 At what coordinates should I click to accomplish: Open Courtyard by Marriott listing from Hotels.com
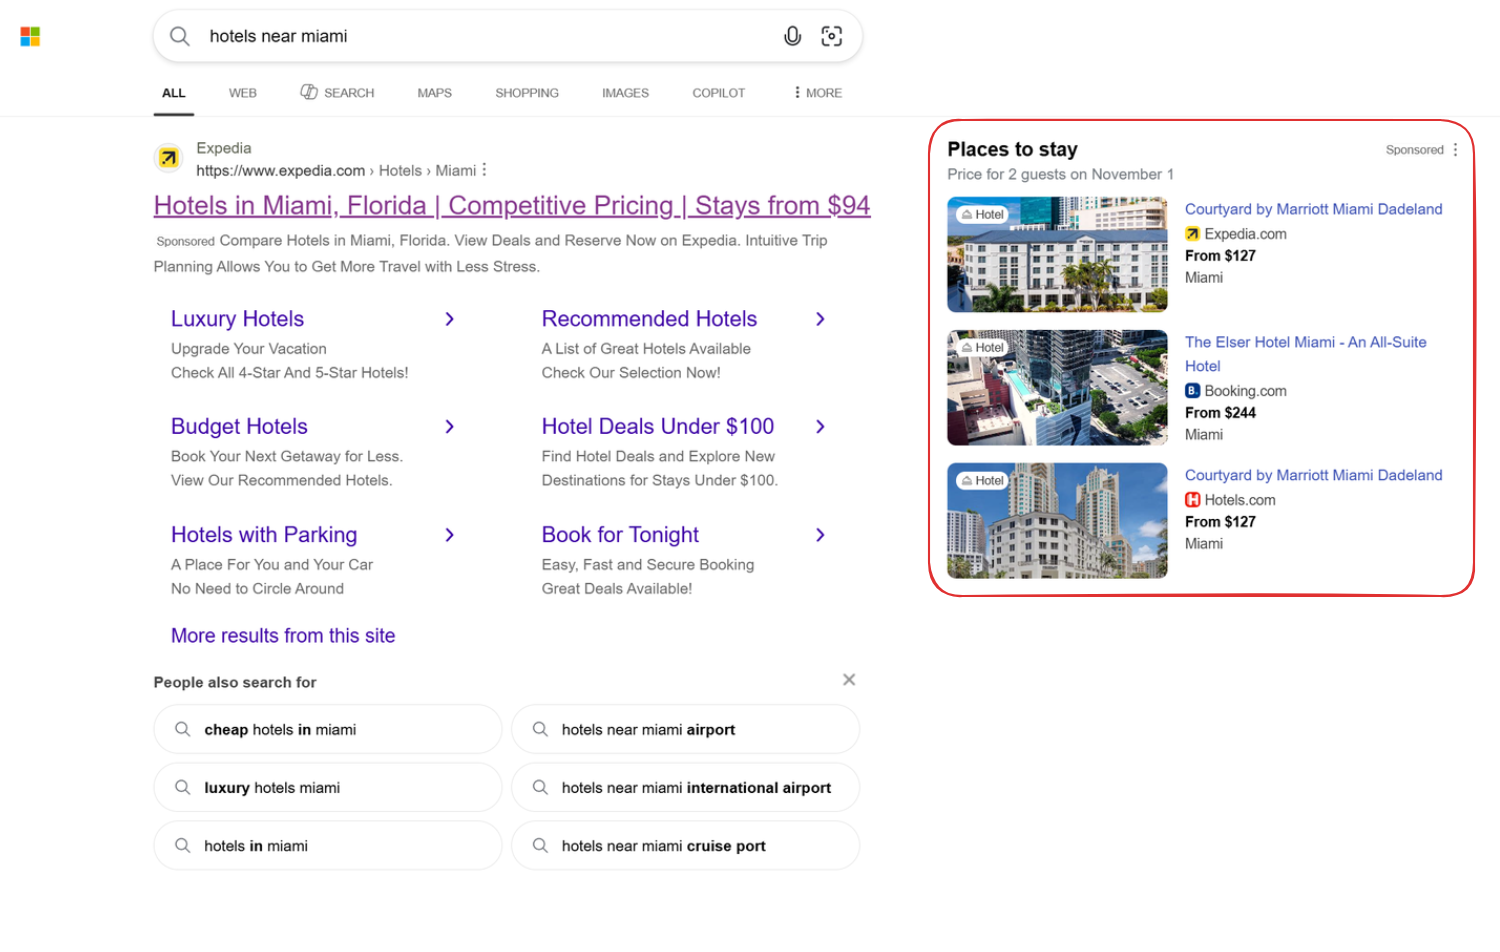pyautogui.click(x=1314, y=475)
